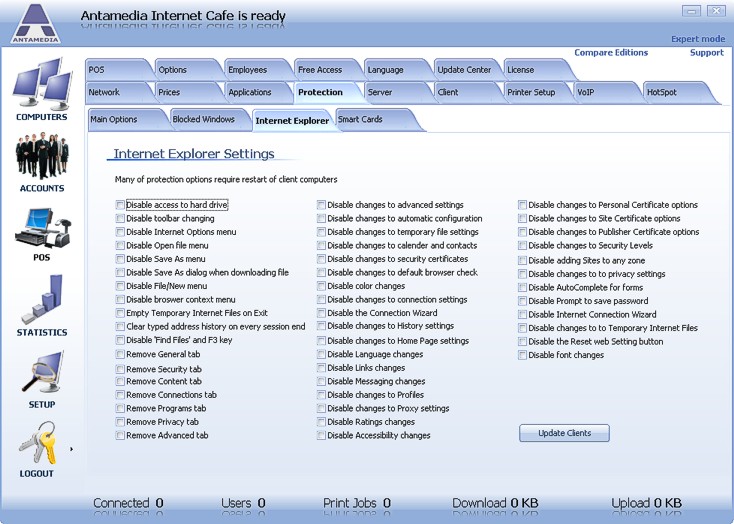This screenshot has width=734, height=524.
Task: Switch to the VoIP tab
Action: click(x=606, y=92)
